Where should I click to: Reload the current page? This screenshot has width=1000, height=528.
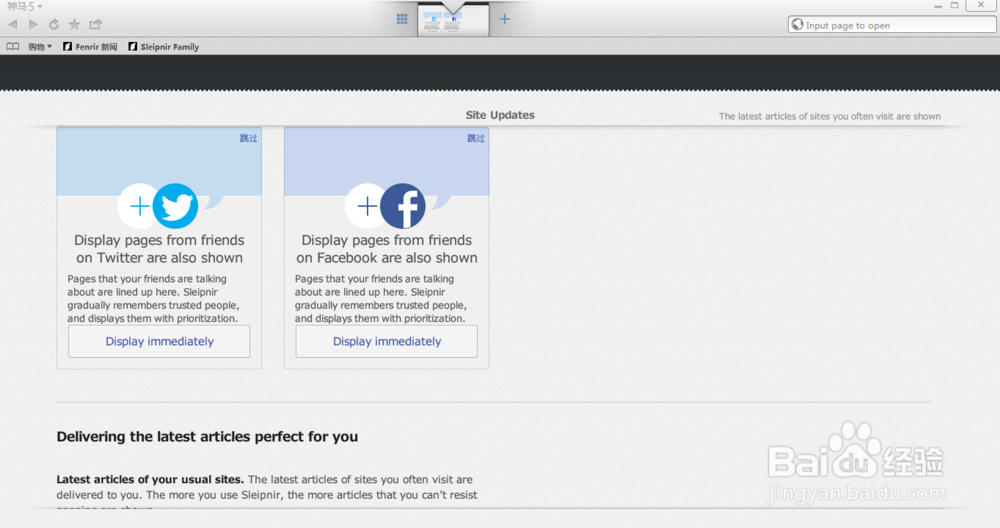click(x=53, y=24)
